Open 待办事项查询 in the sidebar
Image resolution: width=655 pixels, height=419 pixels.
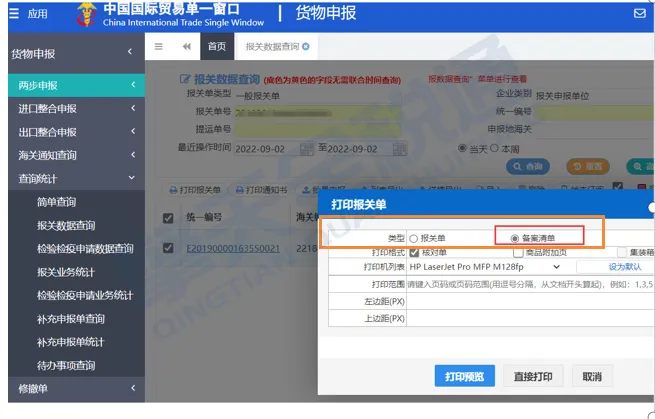(66, 366)
